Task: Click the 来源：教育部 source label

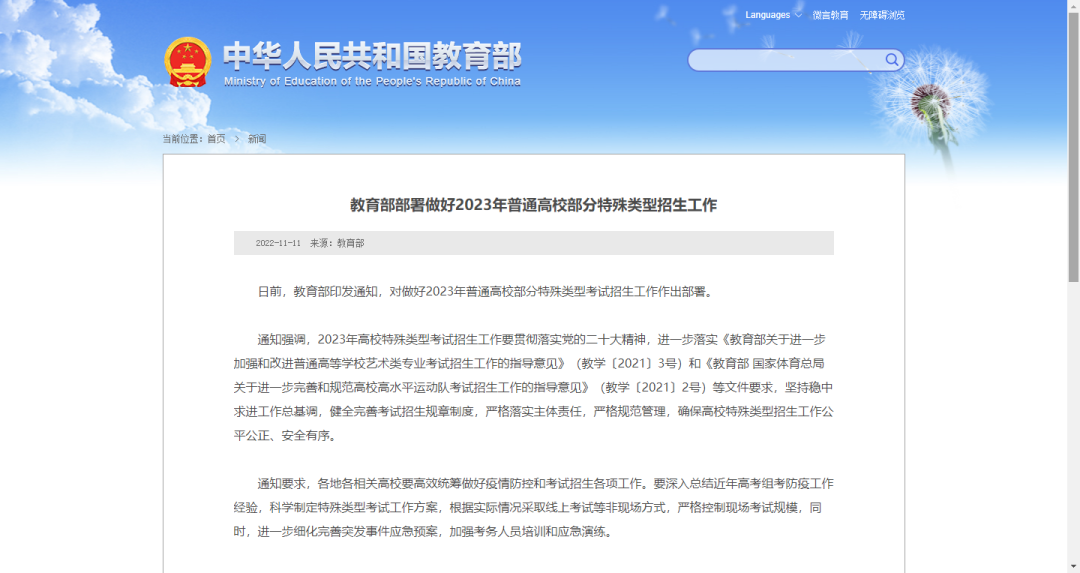Action: 337,243
